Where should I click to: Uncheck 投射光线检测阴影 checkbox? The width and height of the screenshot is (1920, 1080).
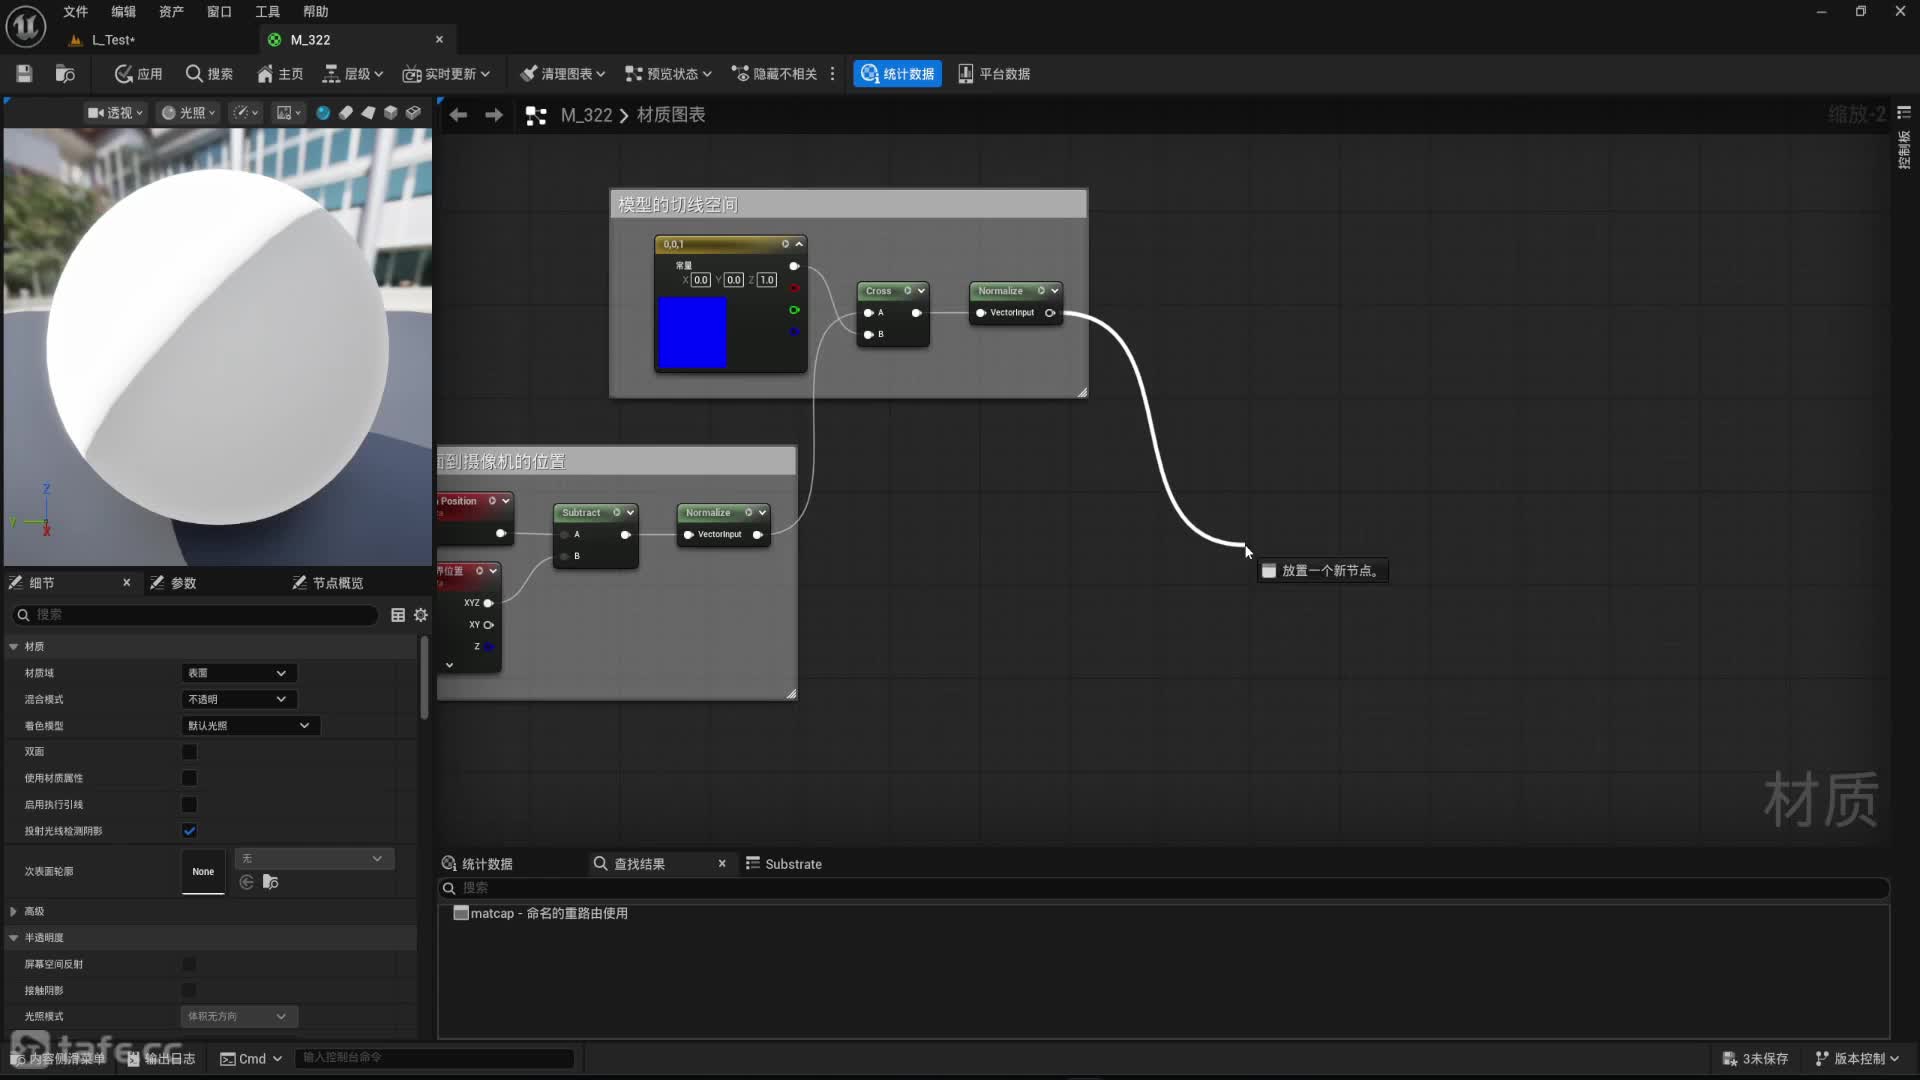tap(189, 830)
